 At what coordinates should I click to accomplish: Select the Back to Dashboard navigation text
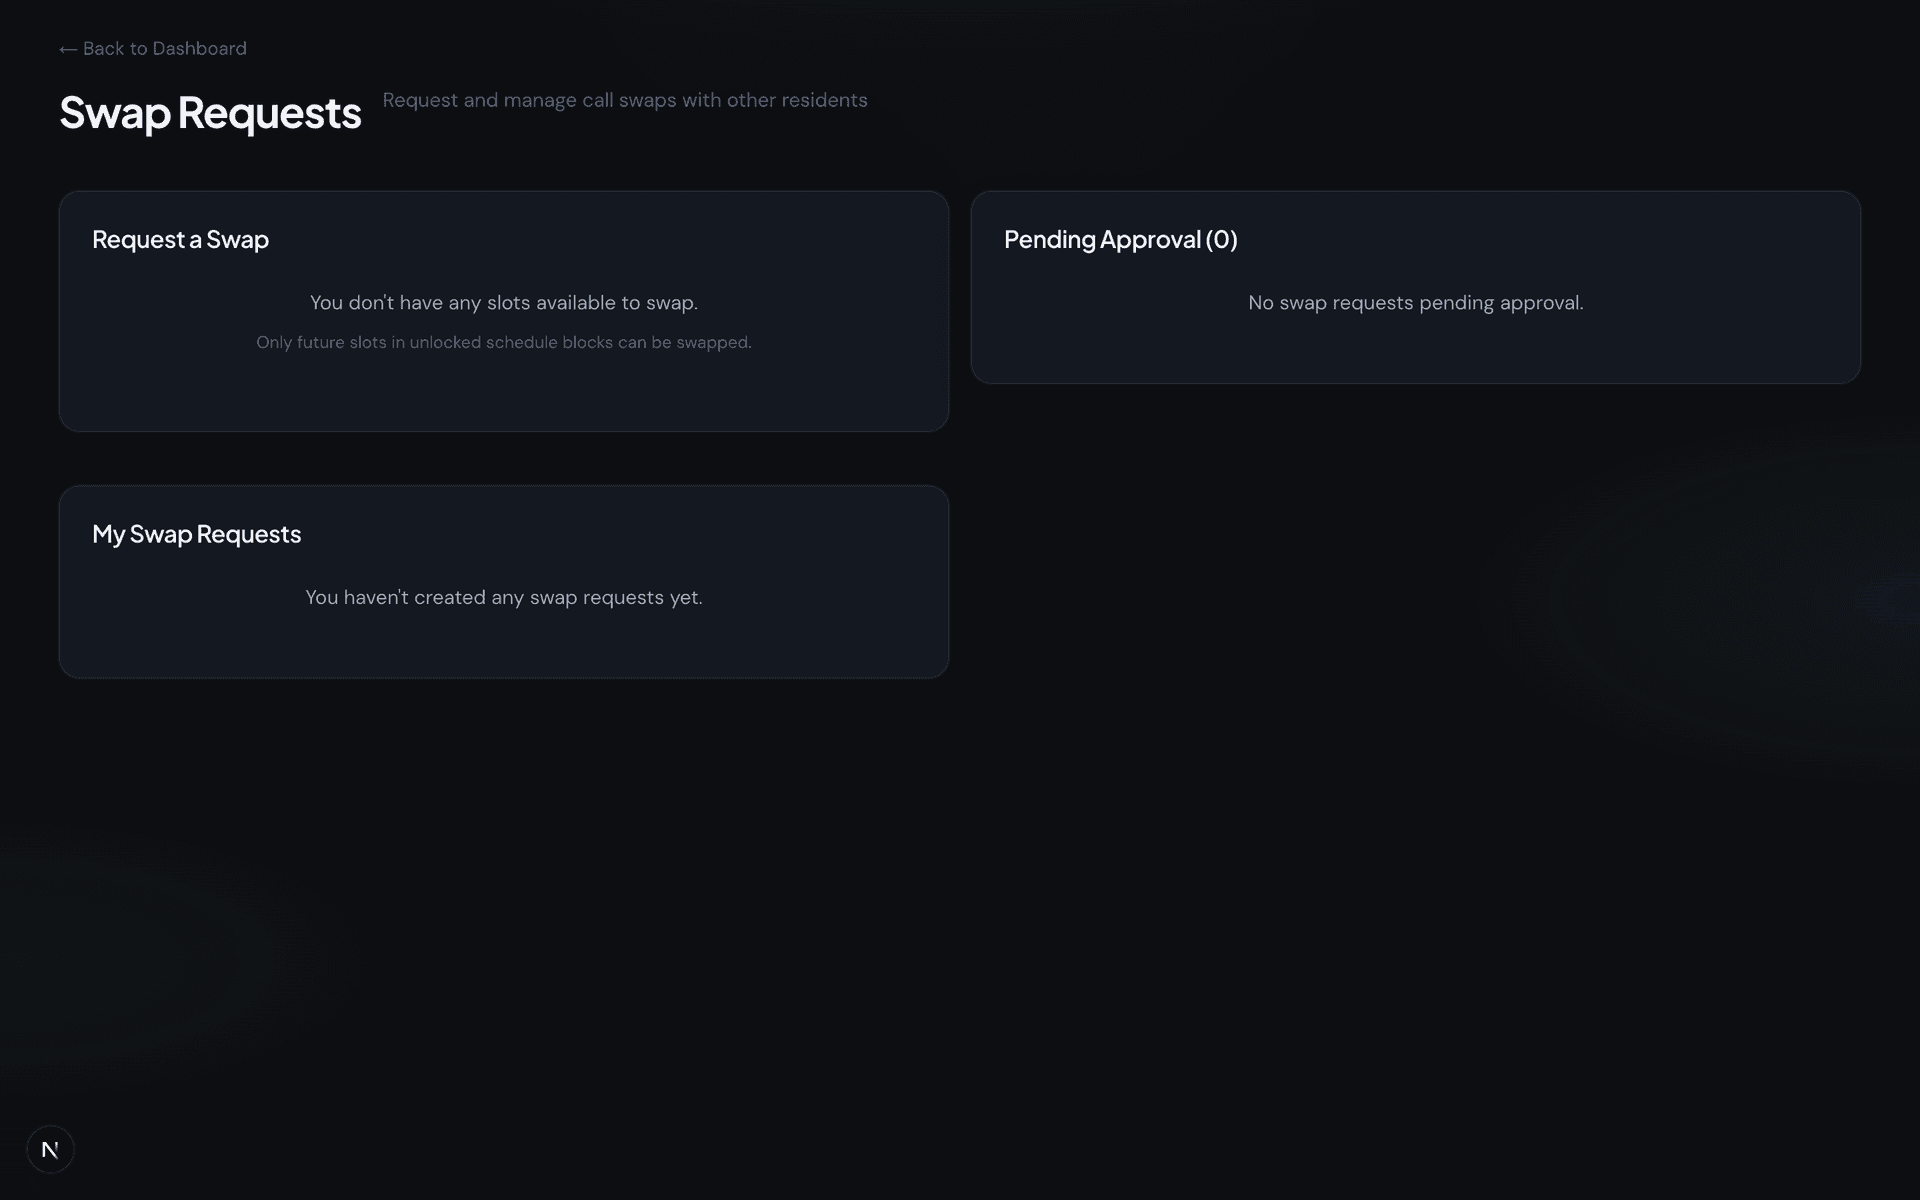pos(164,48)
